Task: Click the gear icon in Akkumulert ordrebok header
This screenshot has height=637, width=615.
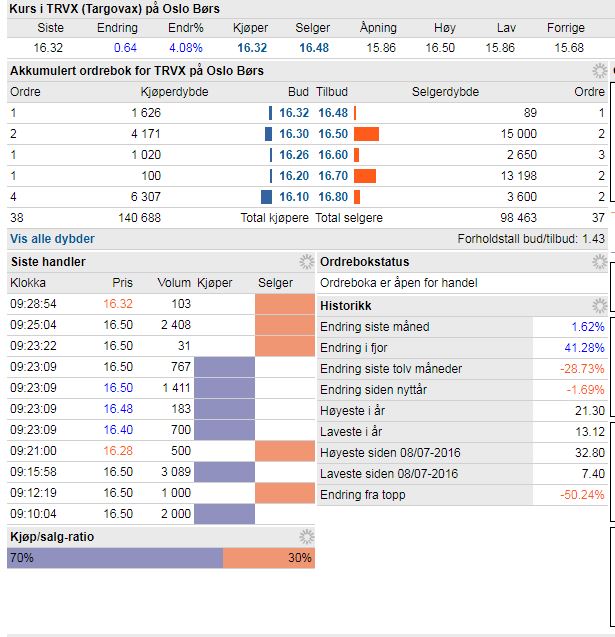Action: pos(600,71)
